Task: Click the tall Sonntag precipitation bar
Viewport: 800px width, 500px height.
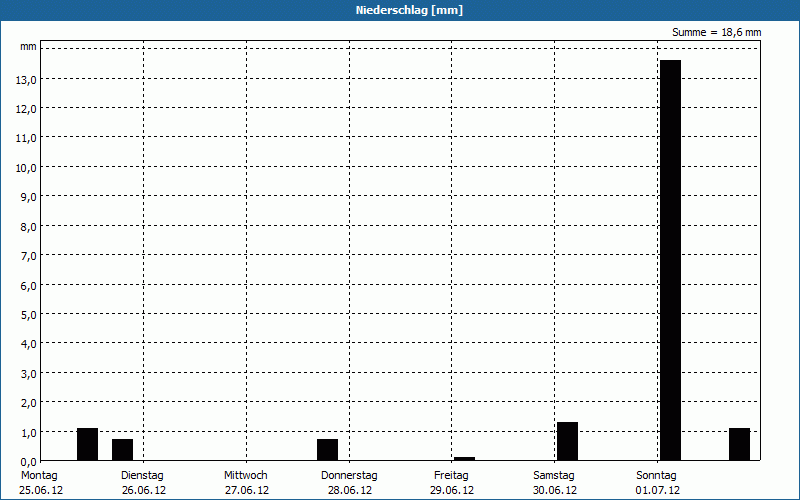Action: [670, 260]
